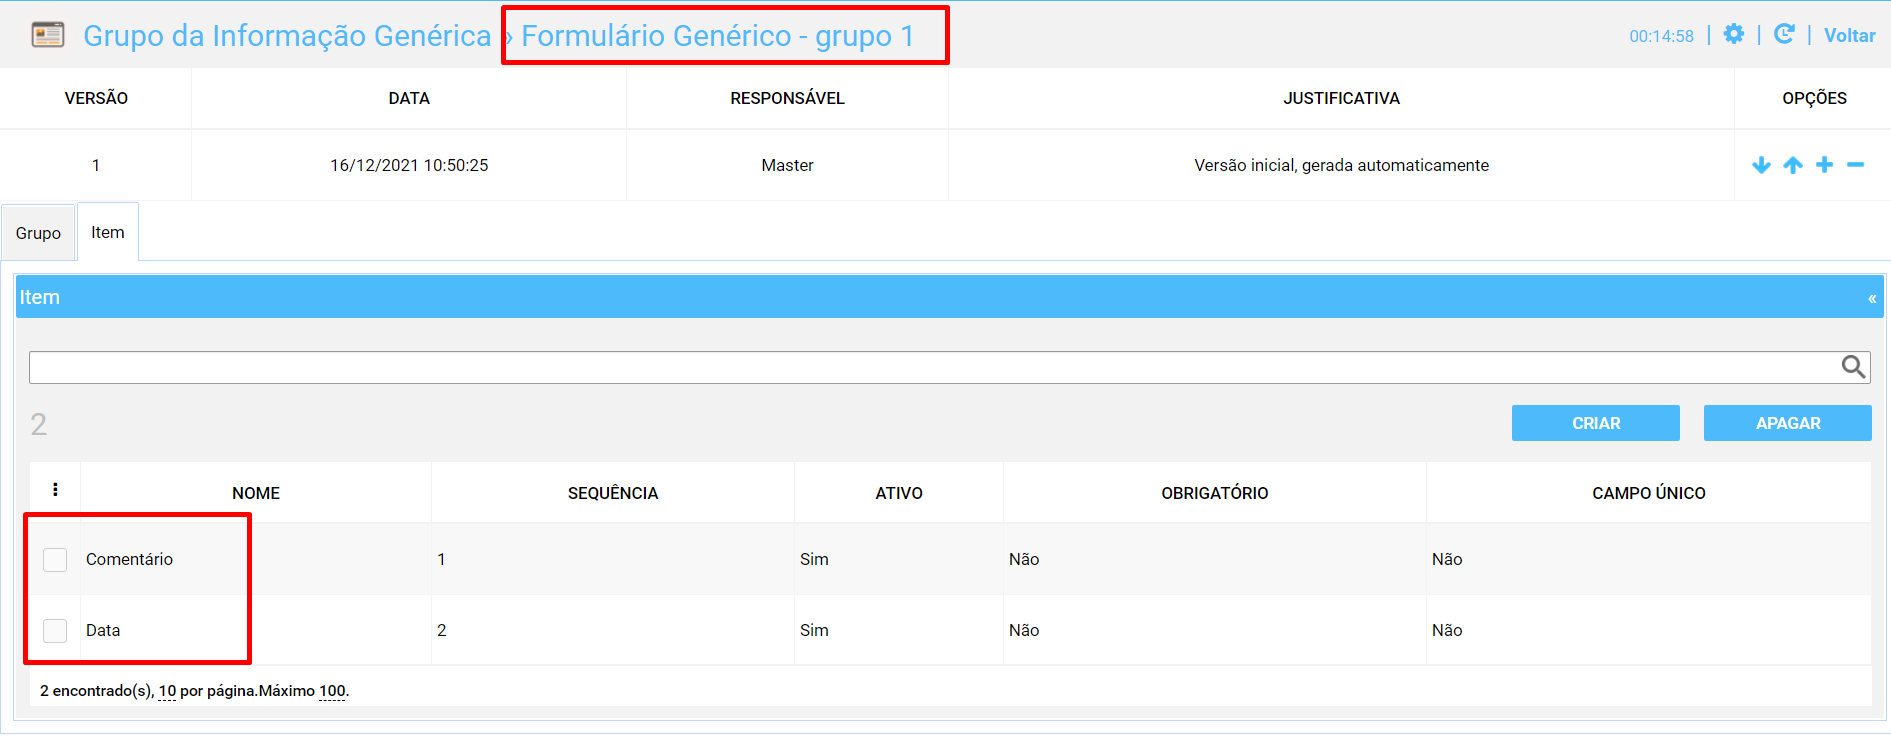The width and height of the screenshot is (1891, 737).
Task: Sort by the OBRIGATÓRIO column header
Action: tap(1215, 493)
